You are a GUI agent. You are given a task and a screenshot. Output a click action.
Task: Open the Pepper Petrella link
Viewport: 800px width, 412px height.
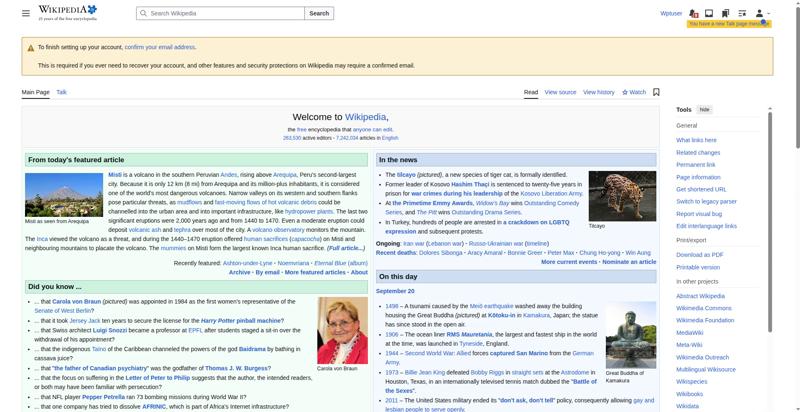point(104,397)
